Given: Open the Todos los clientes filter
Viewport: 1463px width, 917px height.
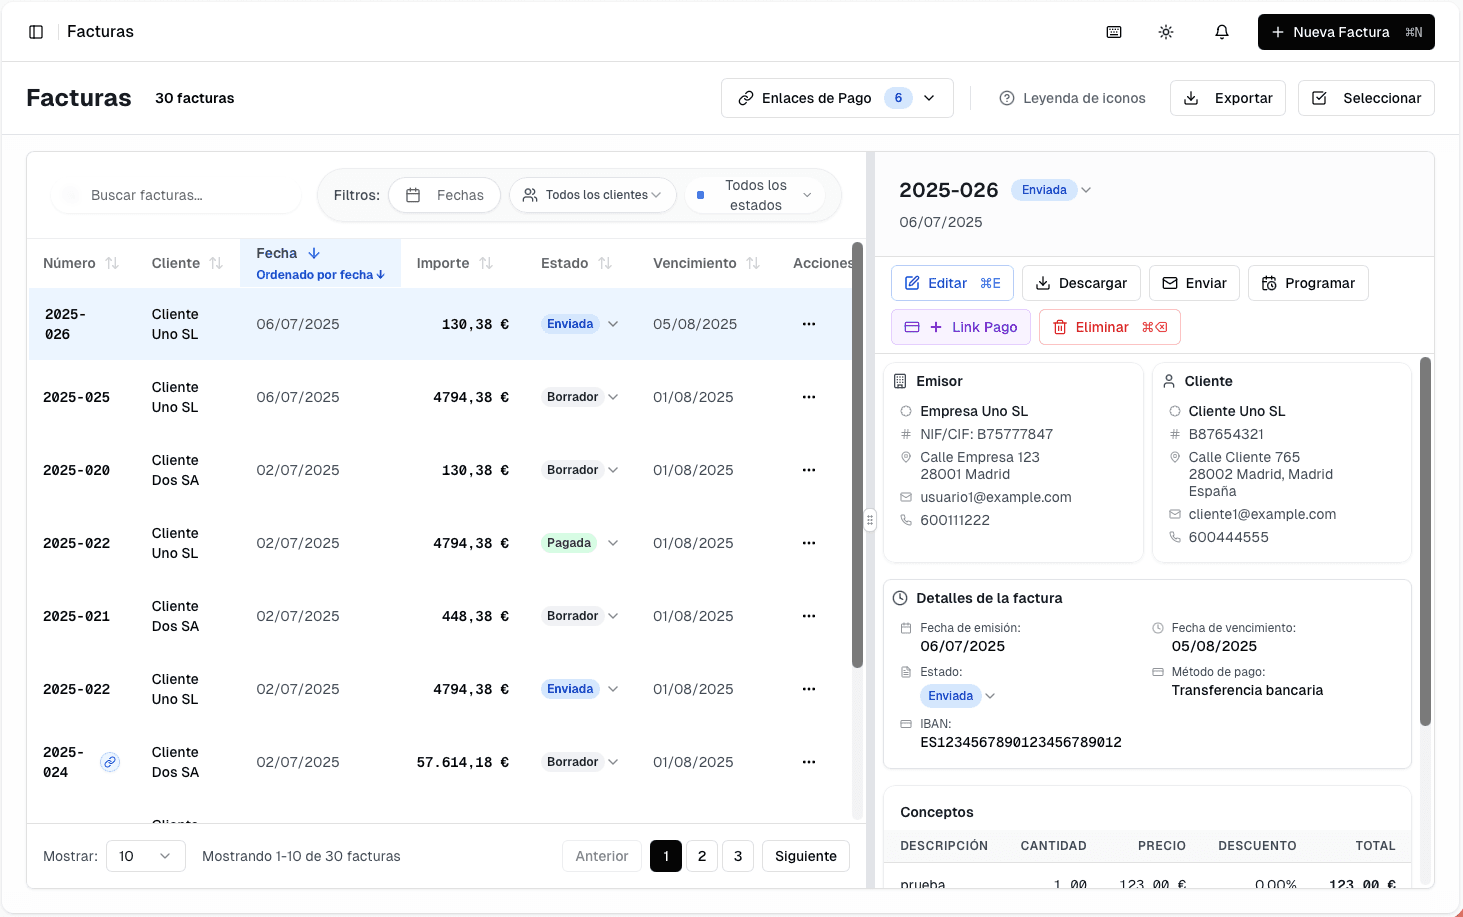Looking at the screenshot, I should point(592,195).
